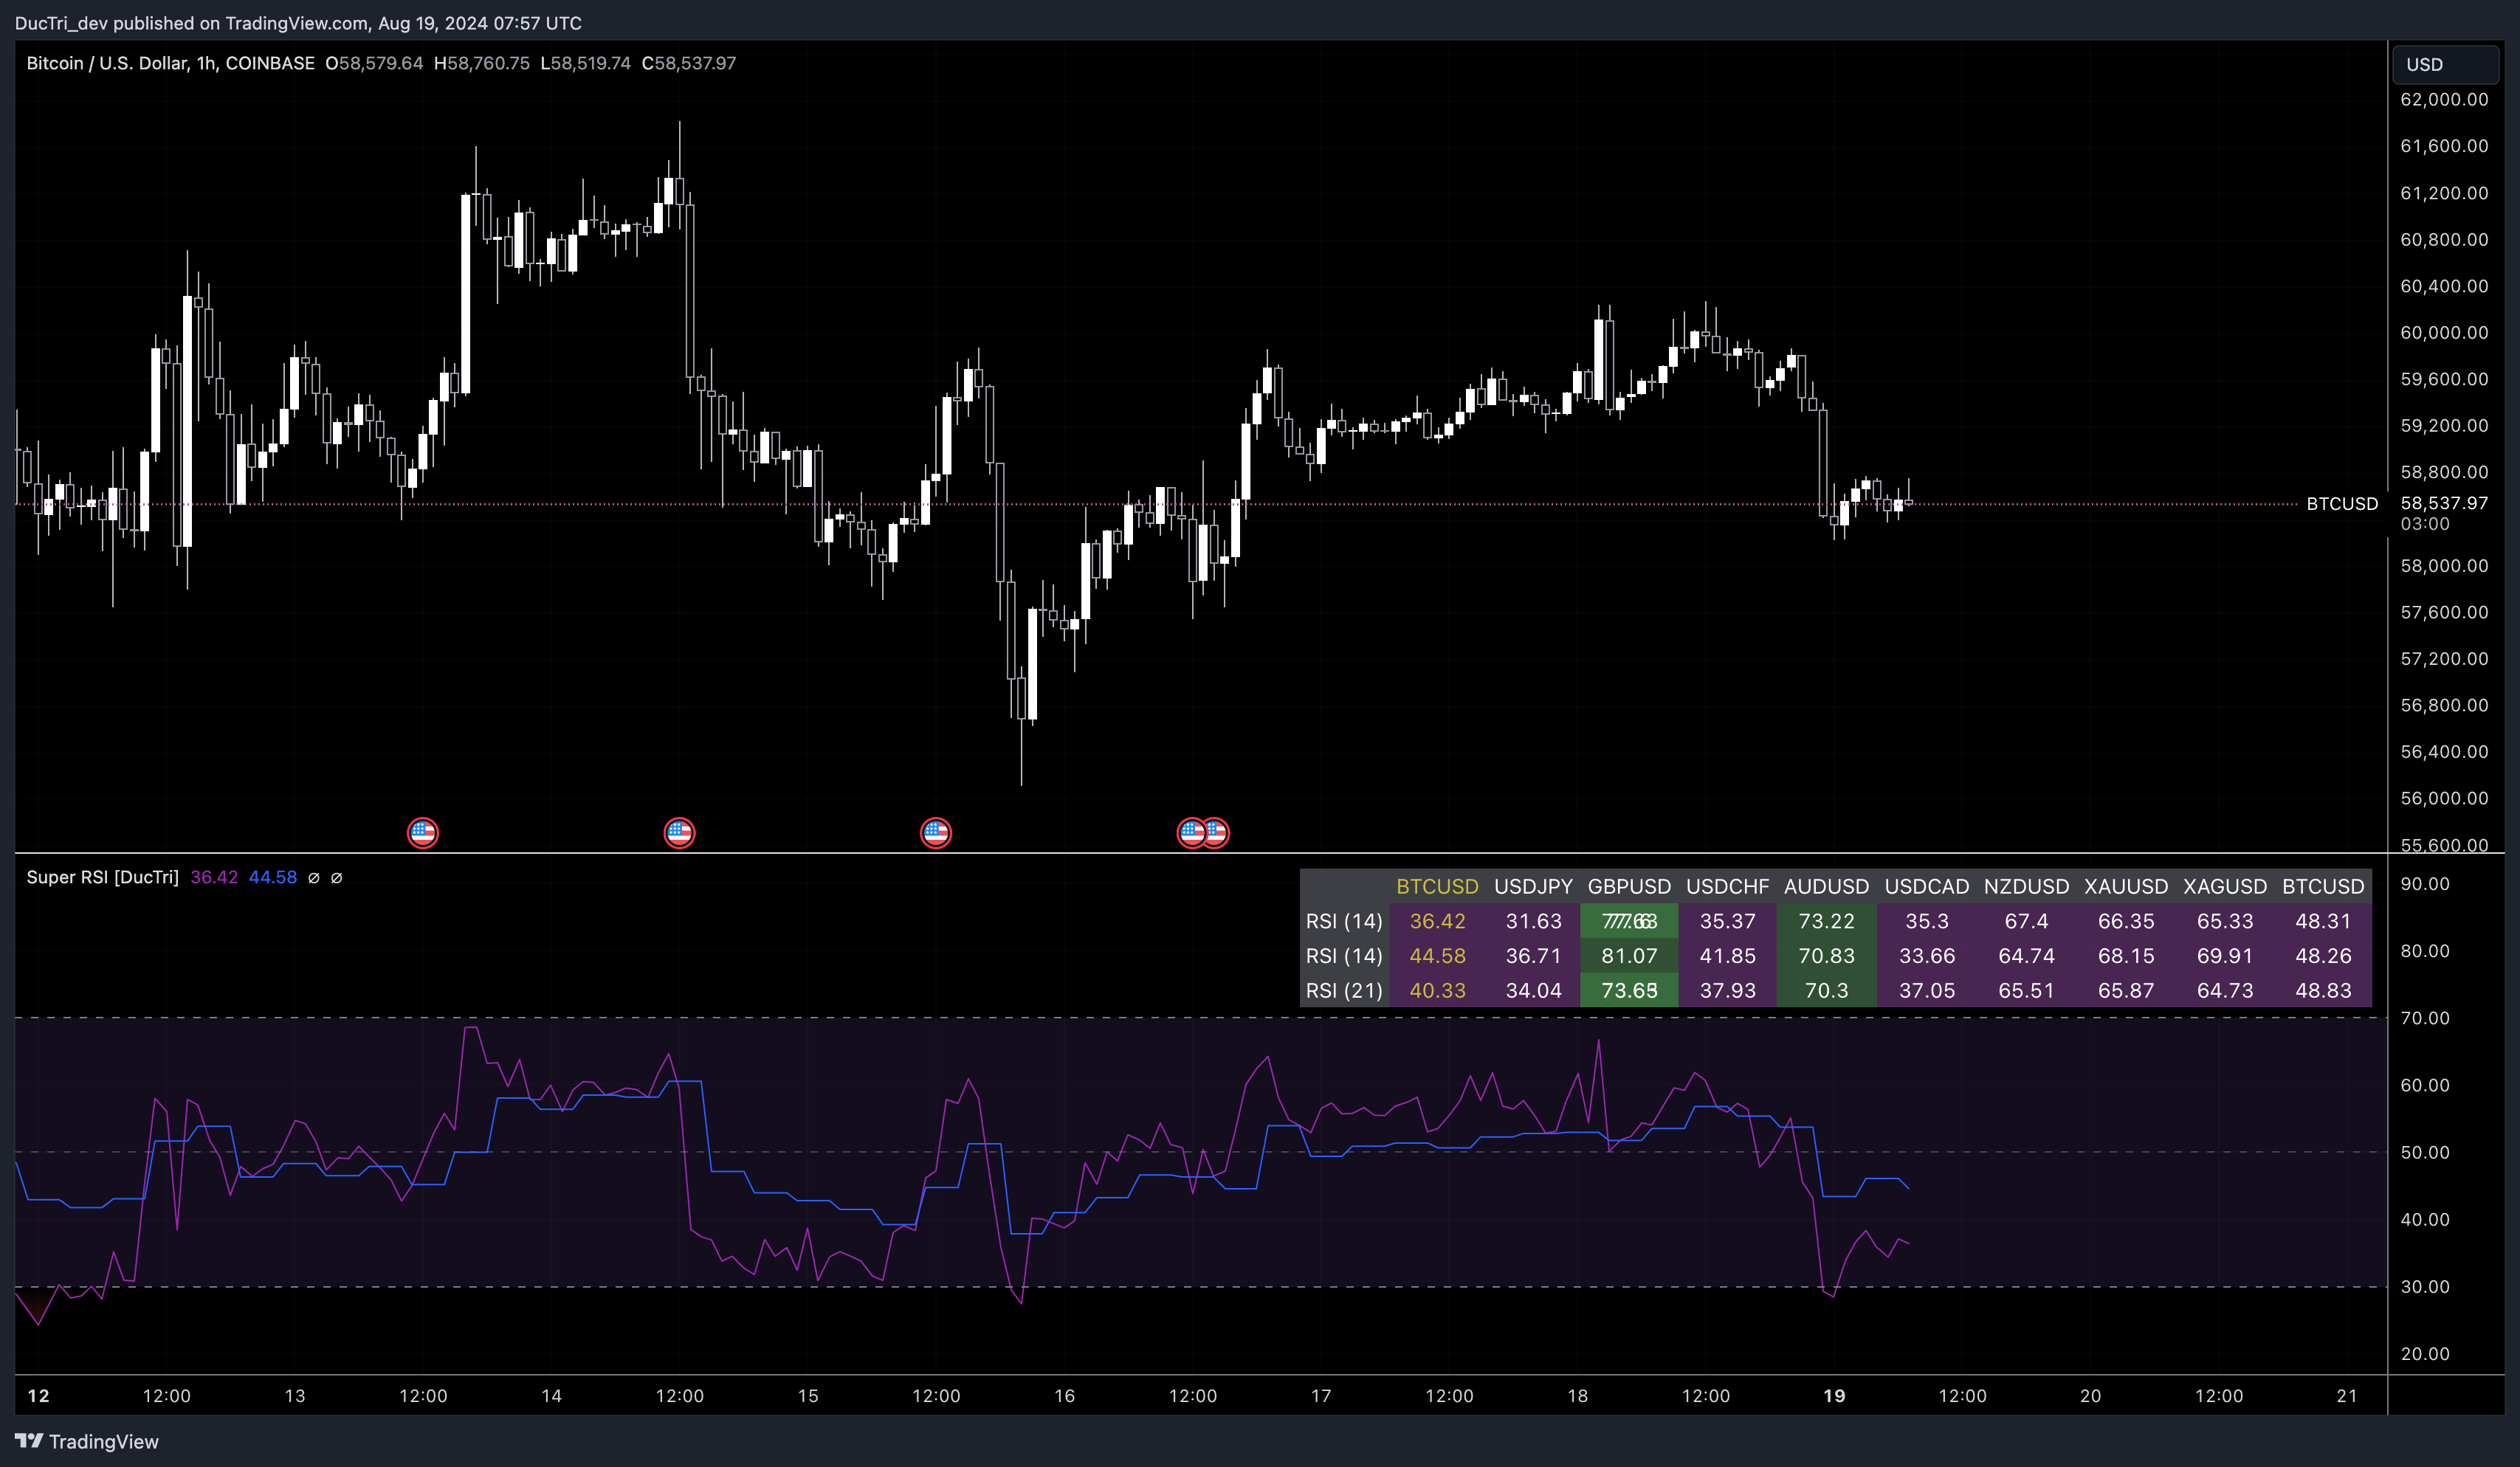Select the yellow BTCUSD column header in the table

pyautogui.click(x=1437, y=886)
